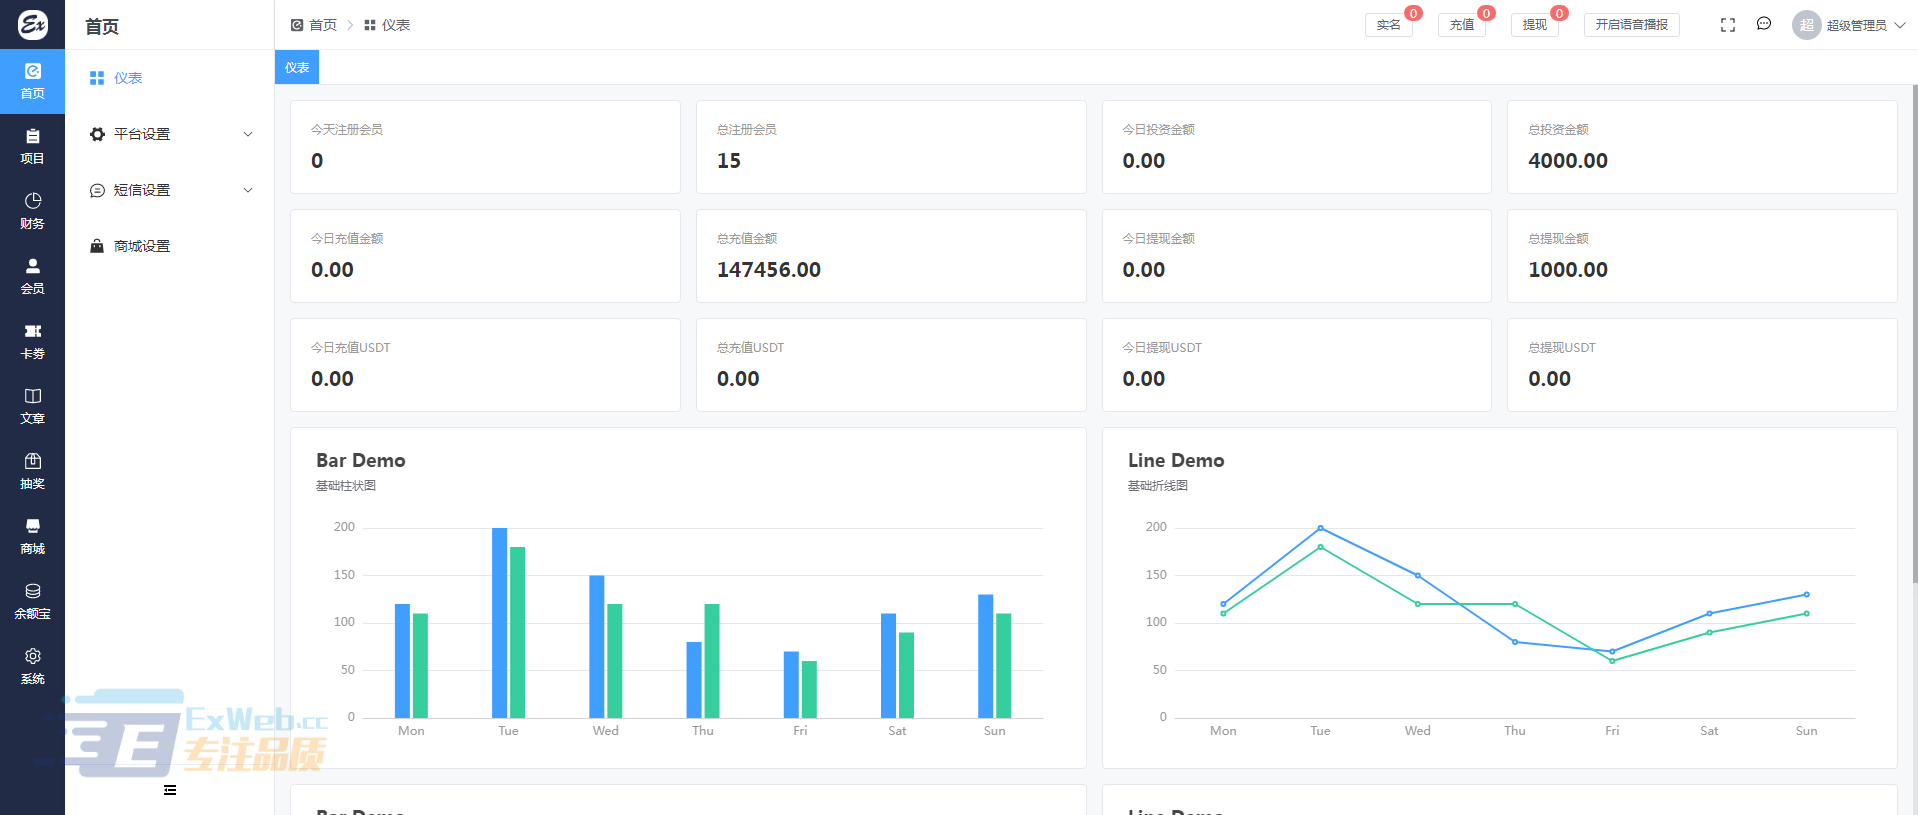The width and height of the screenshot is (1918, 815).
Task: Open the 商城 mall sidebar icon
Action: (32, 536)
